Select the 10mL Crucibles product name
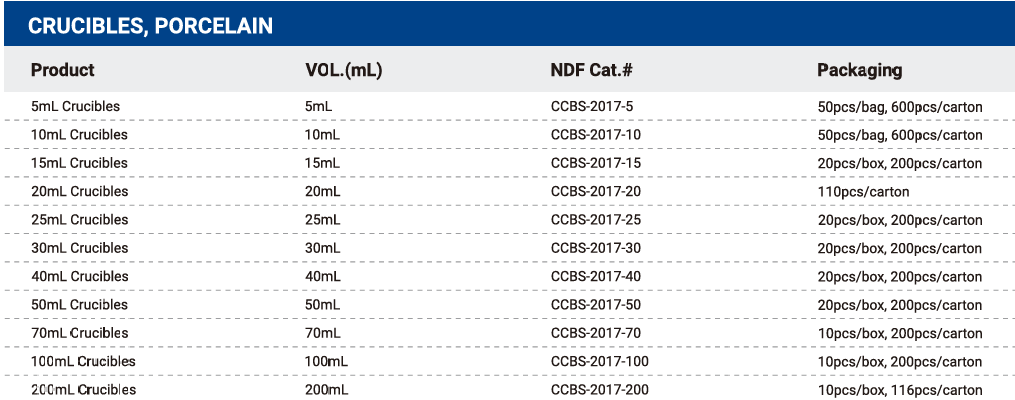The image size is (1015, 400). pos(79,135)
